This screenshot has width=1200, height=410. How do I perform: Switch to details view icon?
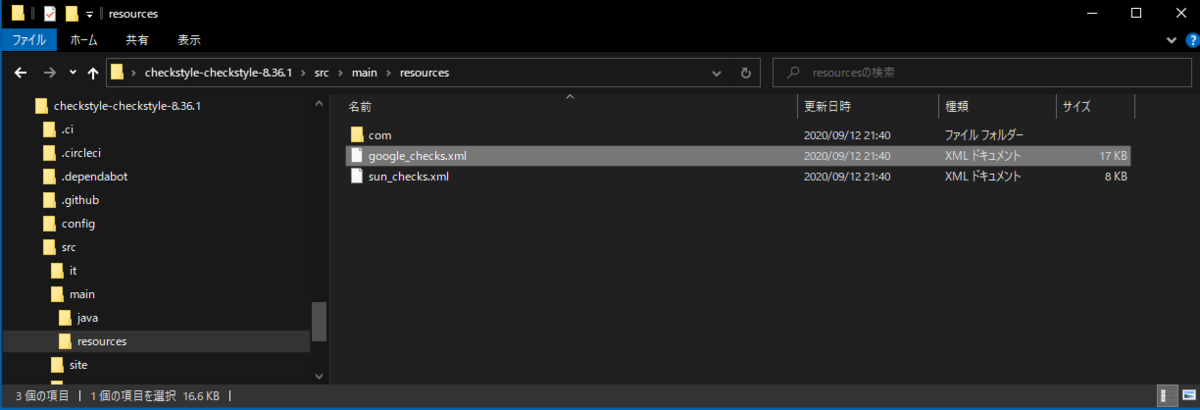tap(1166, 396)
